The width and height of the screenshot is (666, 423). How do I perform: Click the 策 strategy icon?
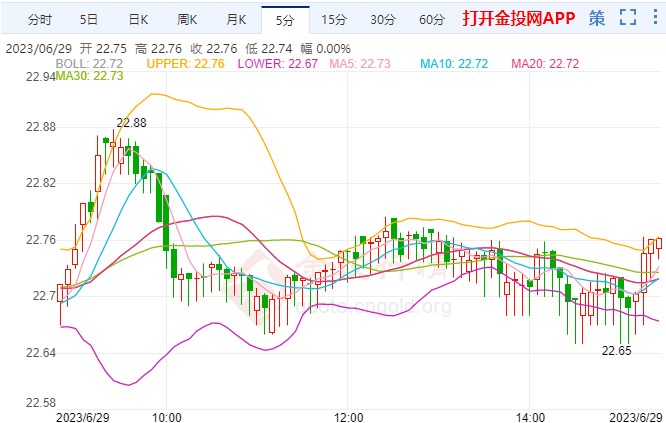click(x=597, y=18)
